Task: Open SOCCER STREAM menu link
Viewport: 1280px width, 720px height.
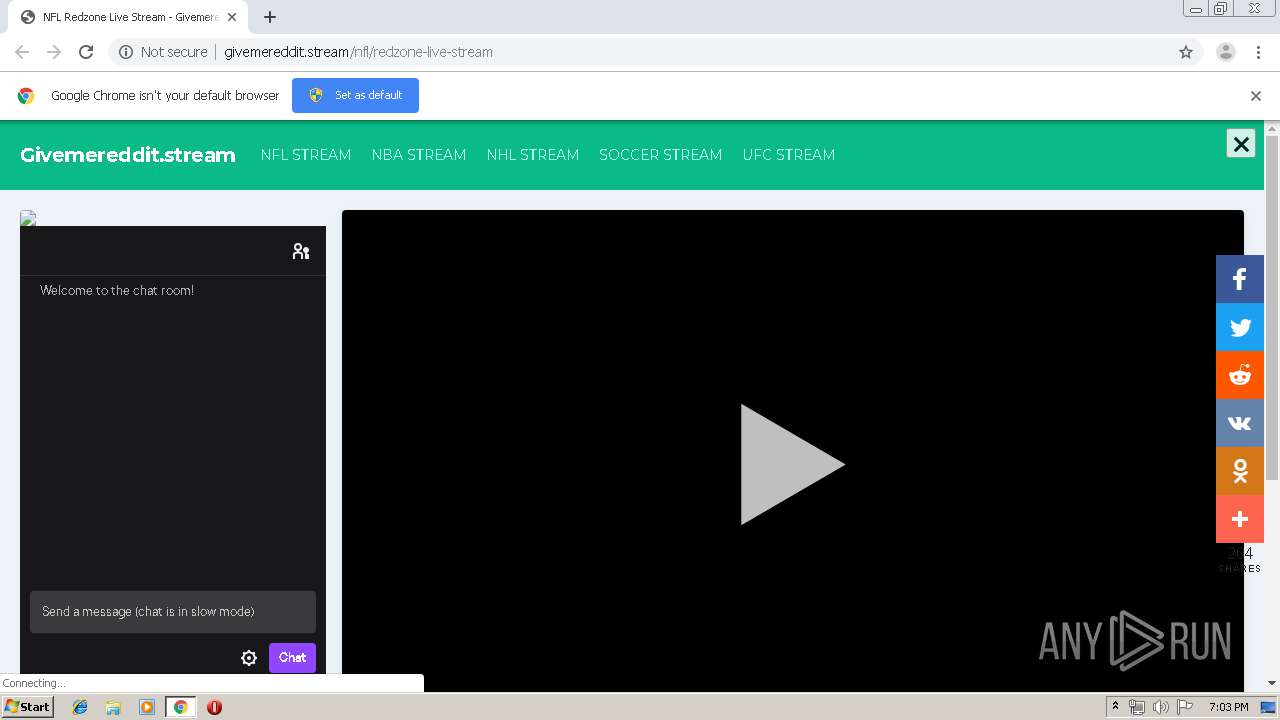Action: point(661,155)
